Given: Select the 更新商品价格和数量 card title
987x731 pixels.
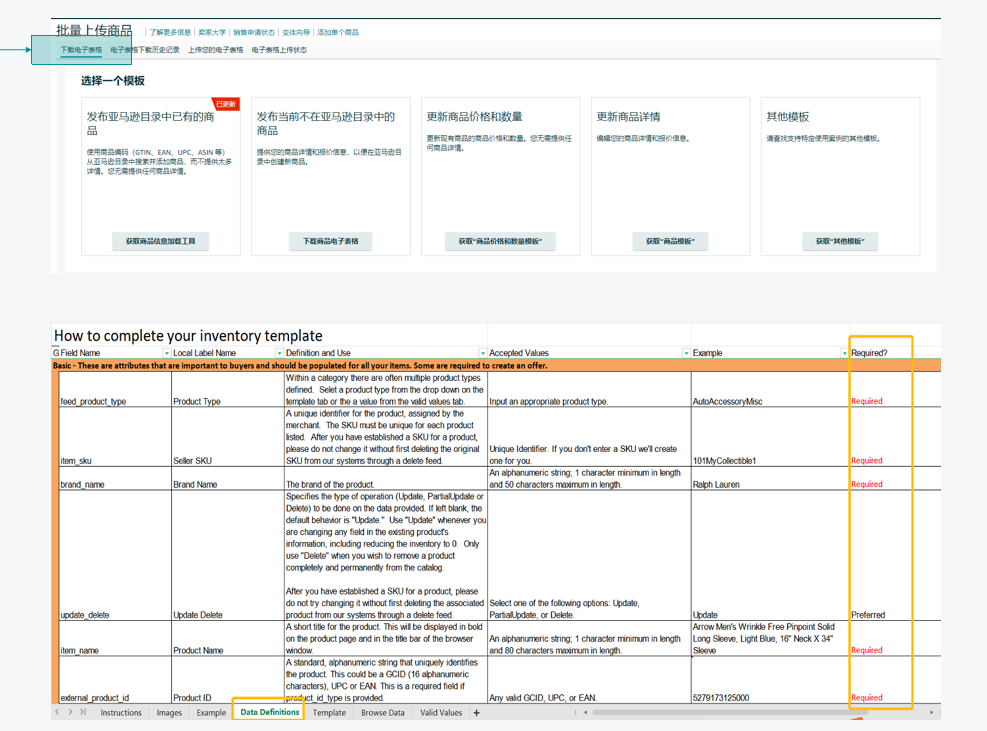Looking at the screenshot, I should click(475, 116).
